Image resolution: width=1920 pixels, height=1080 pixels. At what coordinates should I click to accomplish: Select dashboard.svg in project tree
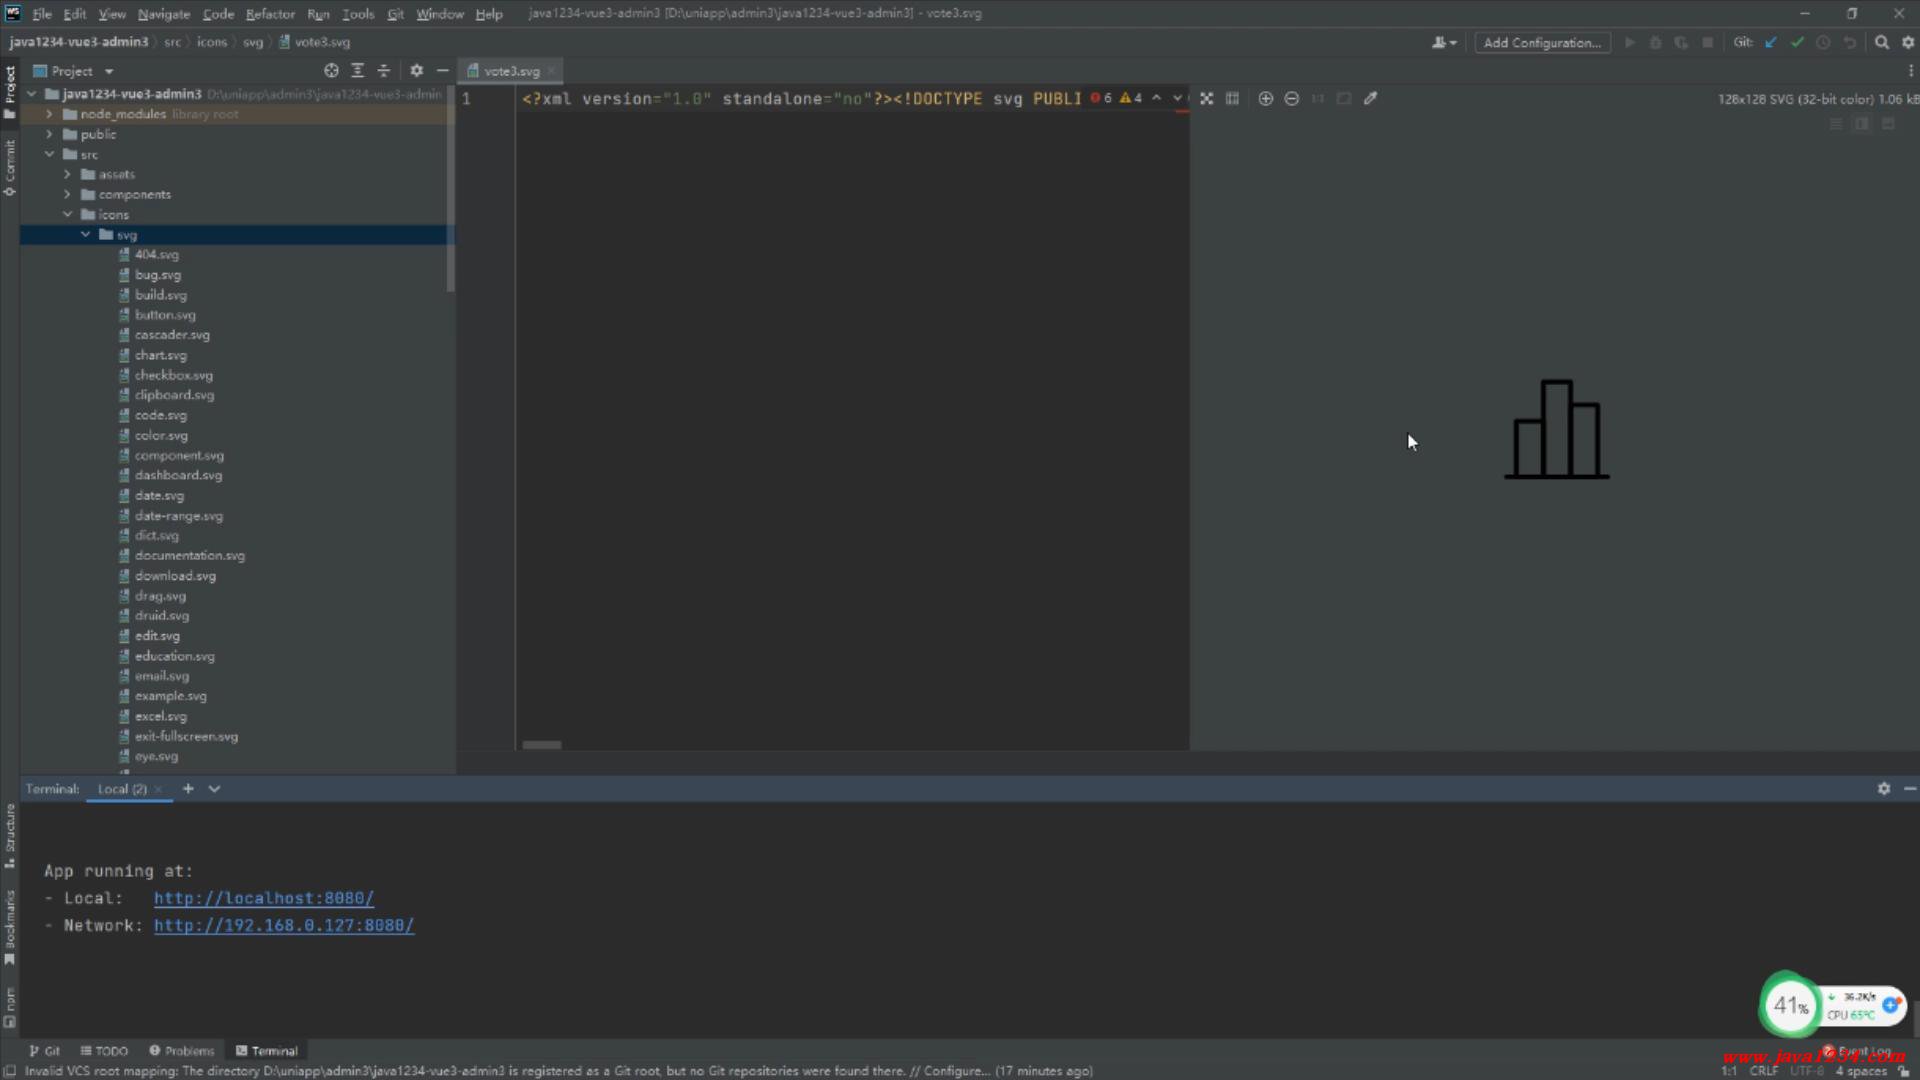pos(178,475)
